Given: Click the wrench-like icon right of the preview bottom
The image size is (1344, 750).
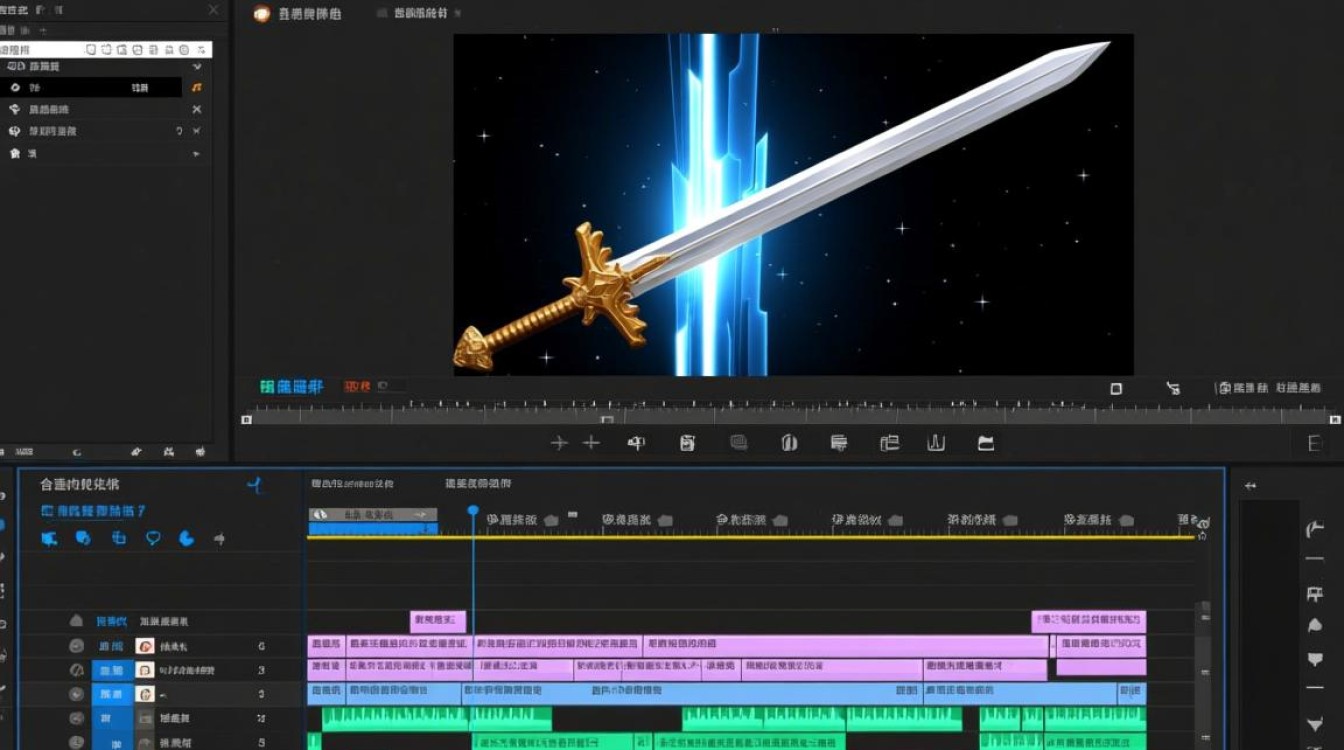Looking at the screenshot, I should point(1173,388).
